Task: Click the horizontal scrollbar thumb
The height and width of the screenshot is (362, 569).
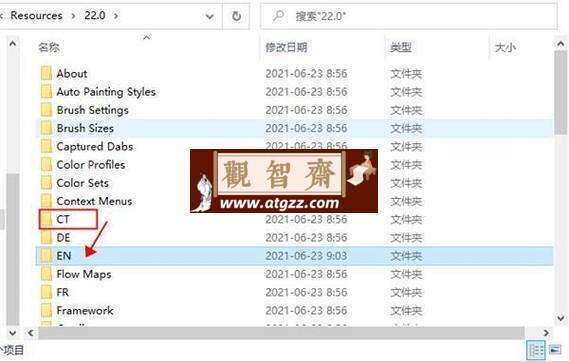Action: 281,332
